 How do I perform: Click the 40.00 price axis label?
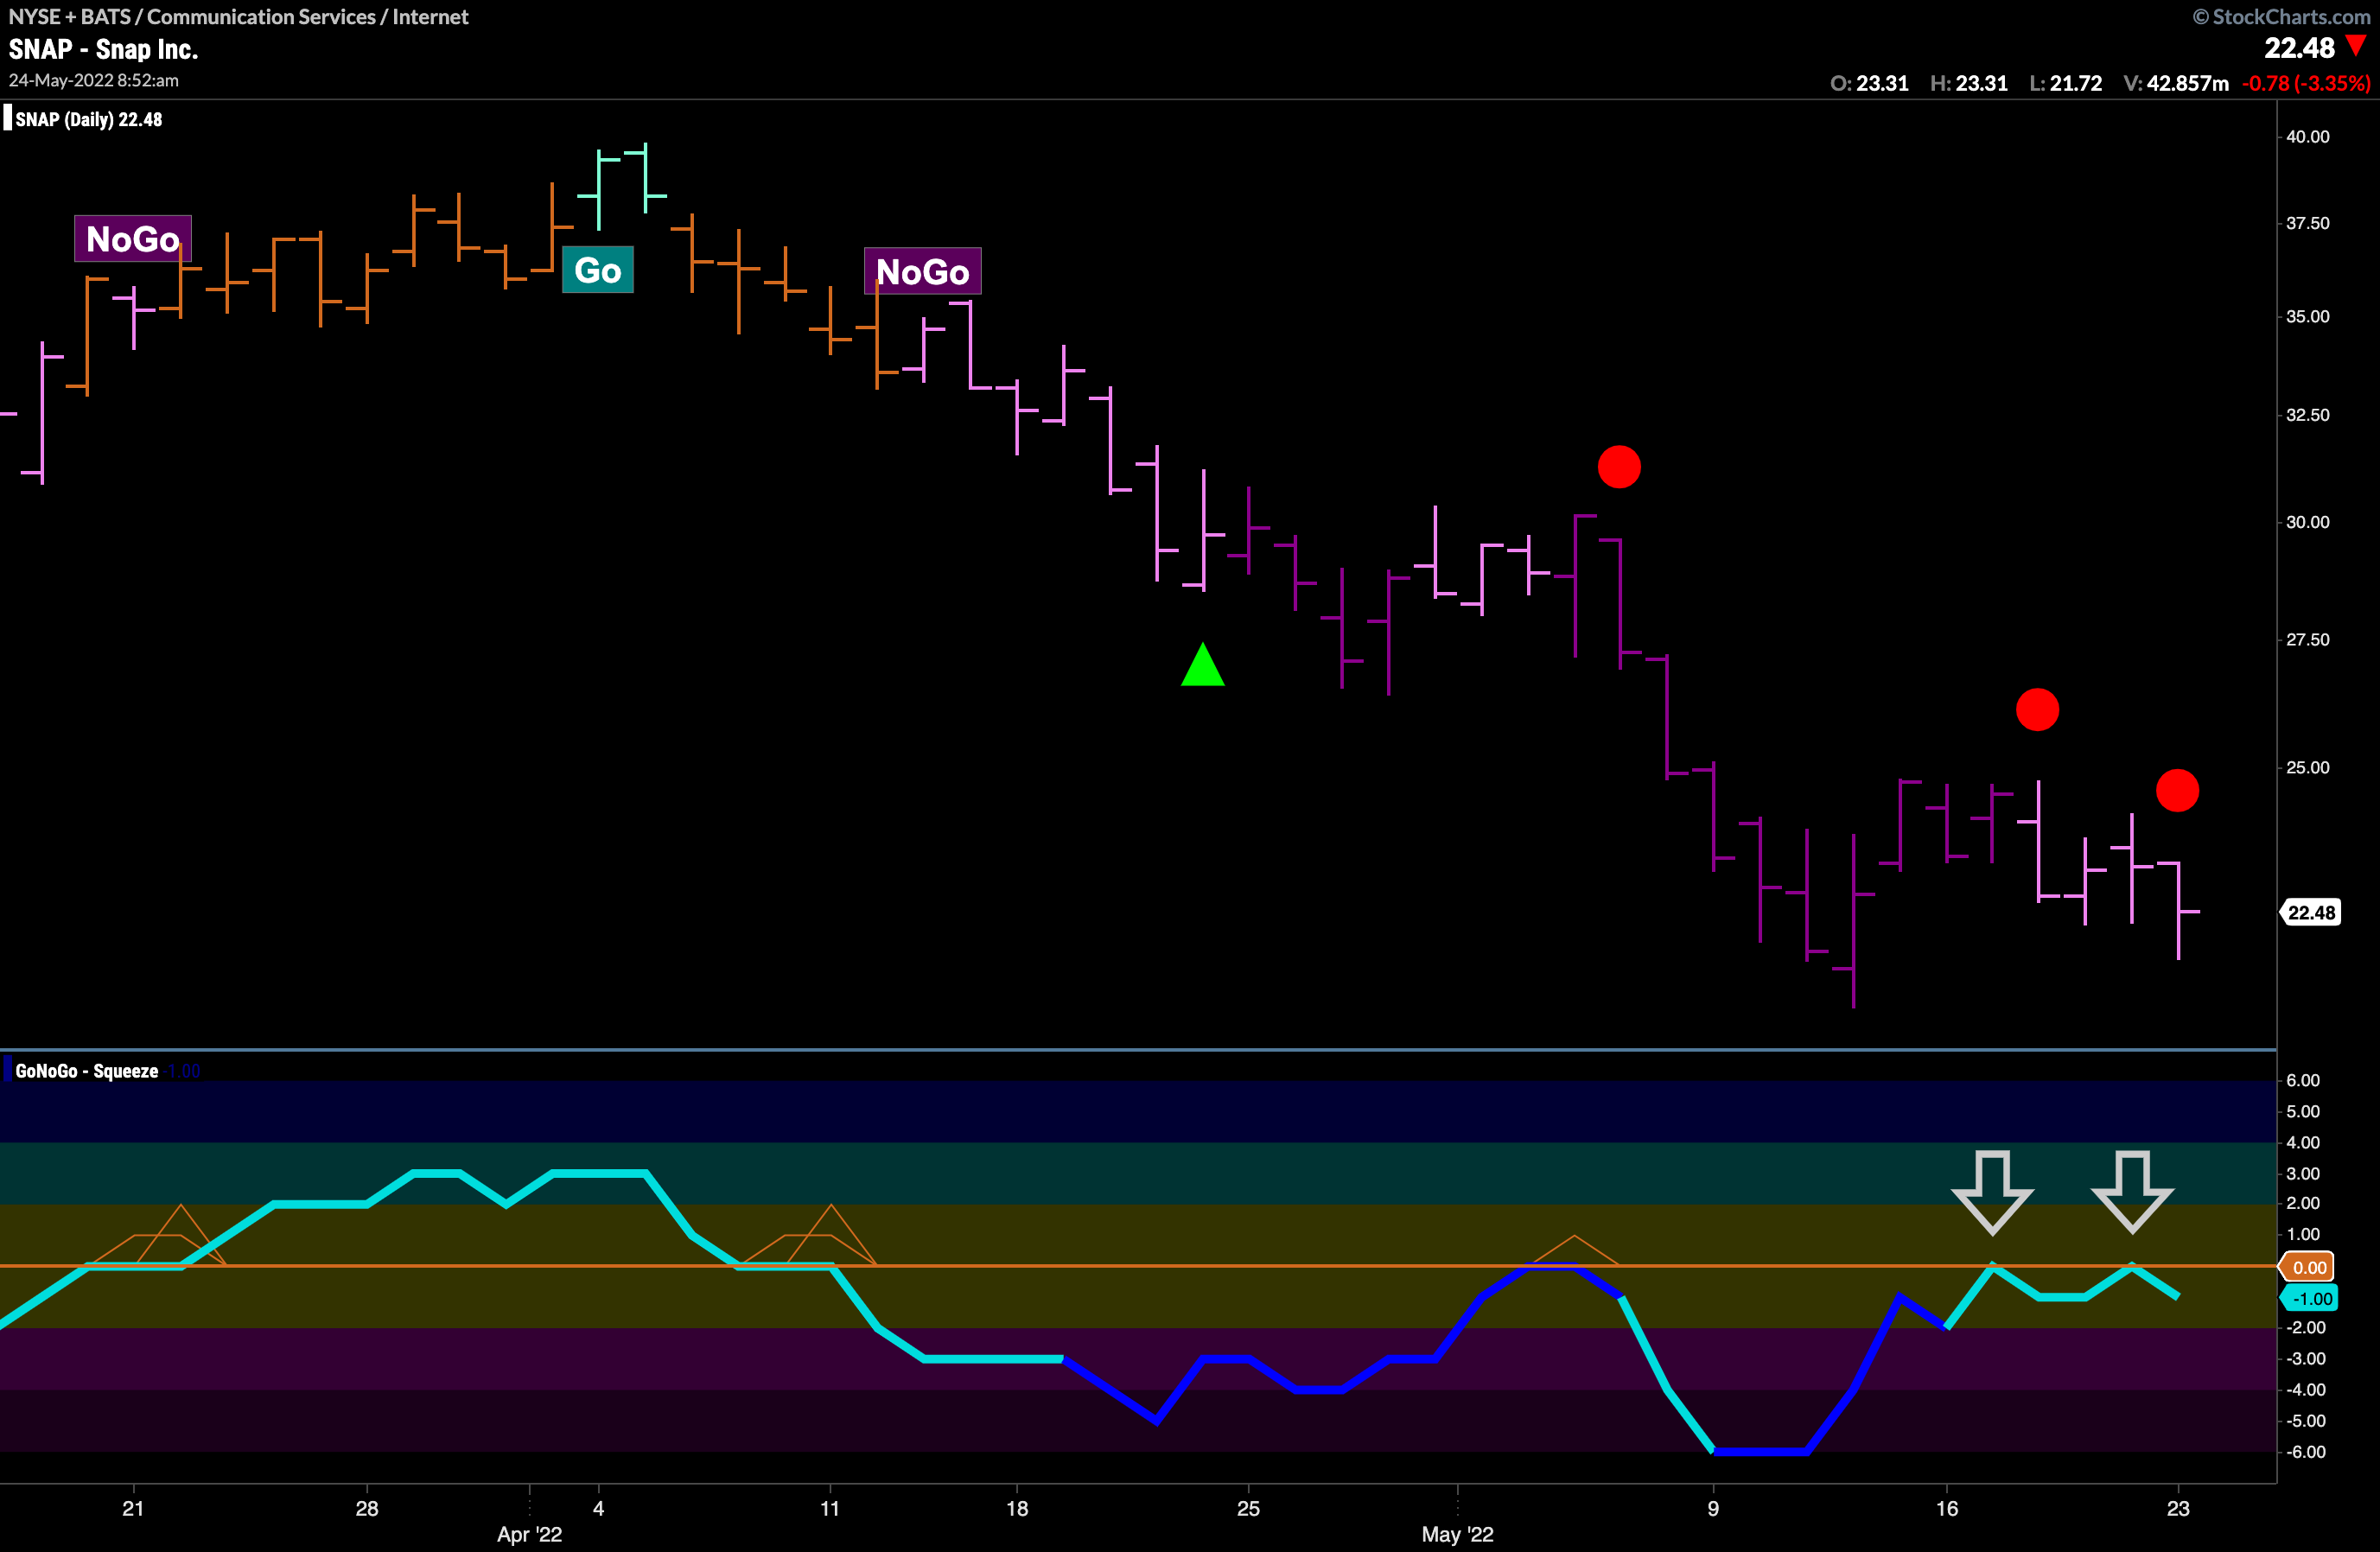tap(2308, 136)
